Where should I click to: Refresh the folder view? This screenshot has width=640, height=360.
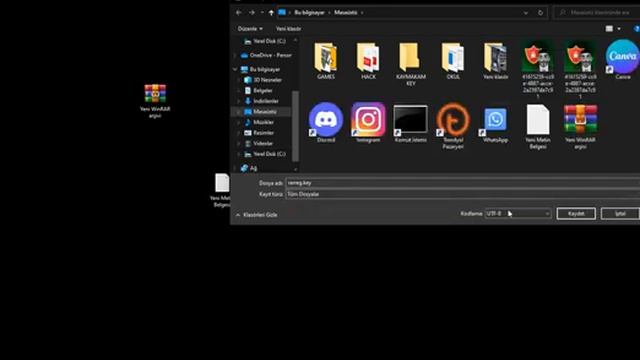pos(540,13)
